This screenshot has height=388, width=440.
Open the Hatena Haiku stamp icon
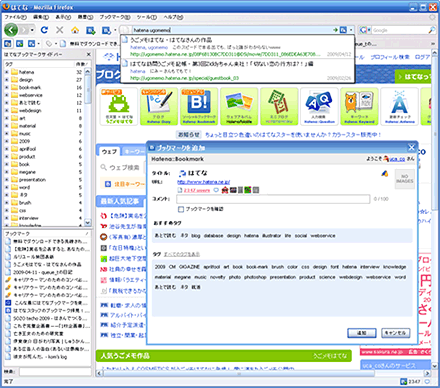pyautogui.click(x=279, y=106)
